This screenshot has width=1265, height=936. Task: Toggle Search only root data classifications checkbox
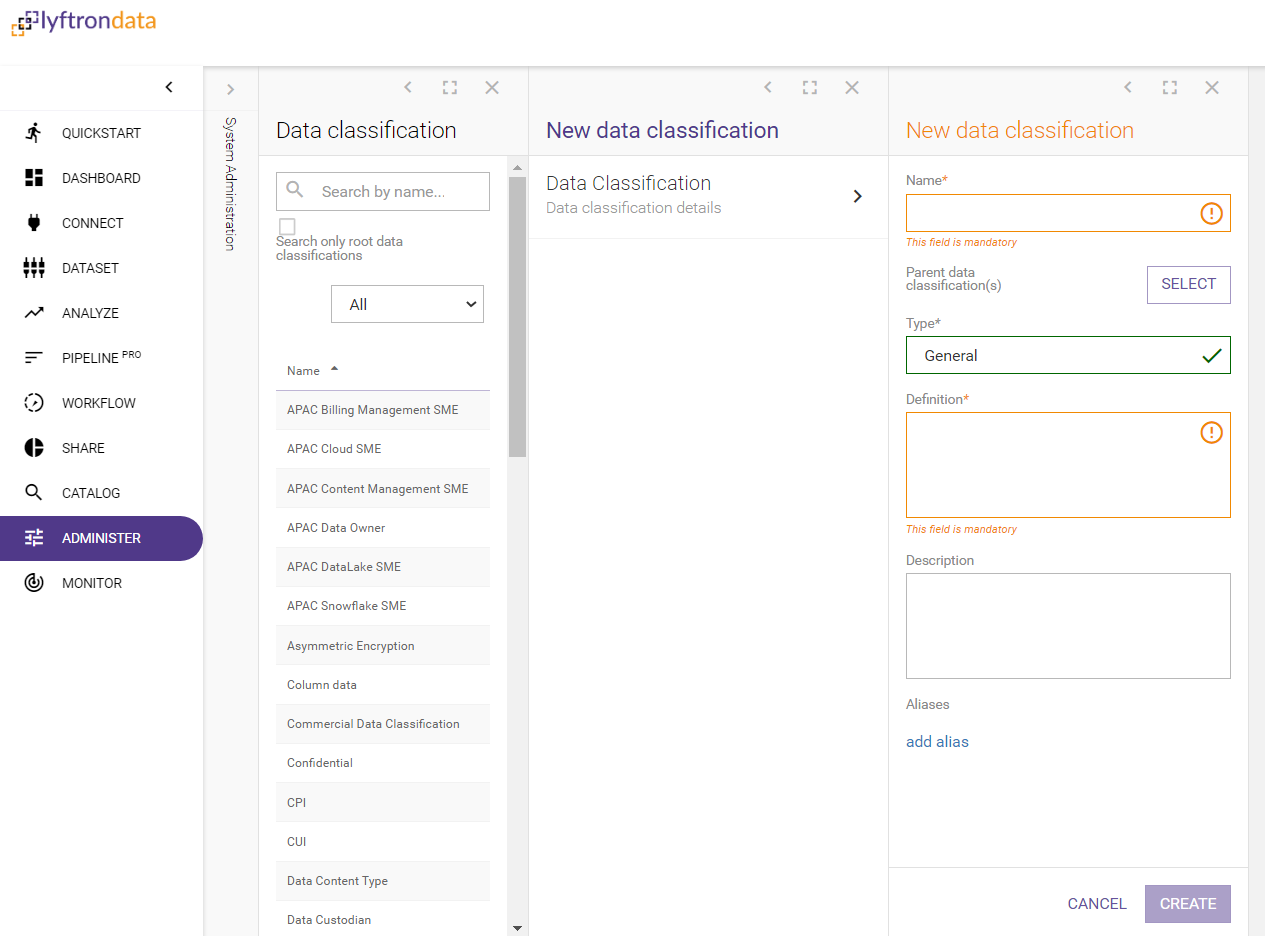pyautogui.click(x=287, y=226)
